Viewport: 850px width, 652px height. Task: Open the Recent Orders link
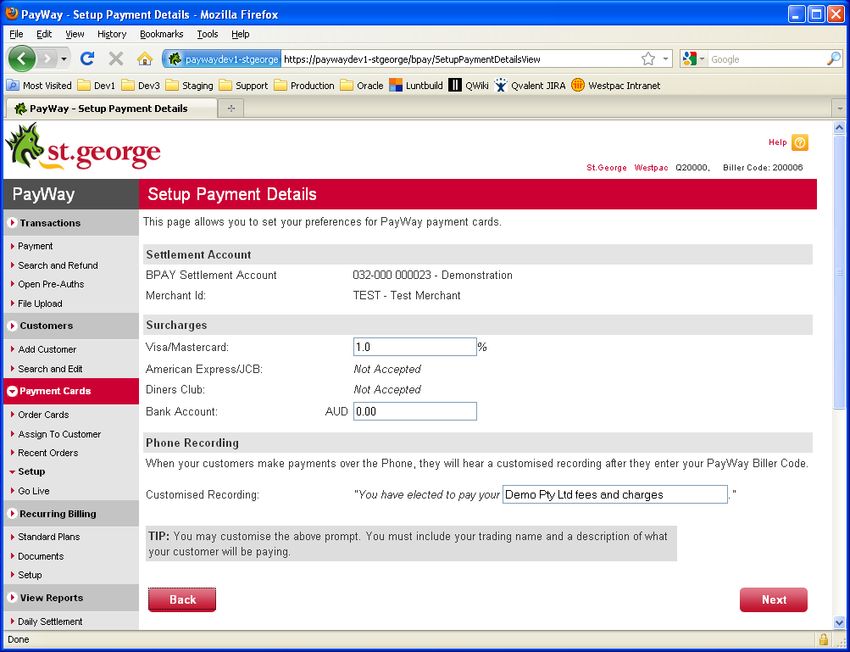point(48,453)
